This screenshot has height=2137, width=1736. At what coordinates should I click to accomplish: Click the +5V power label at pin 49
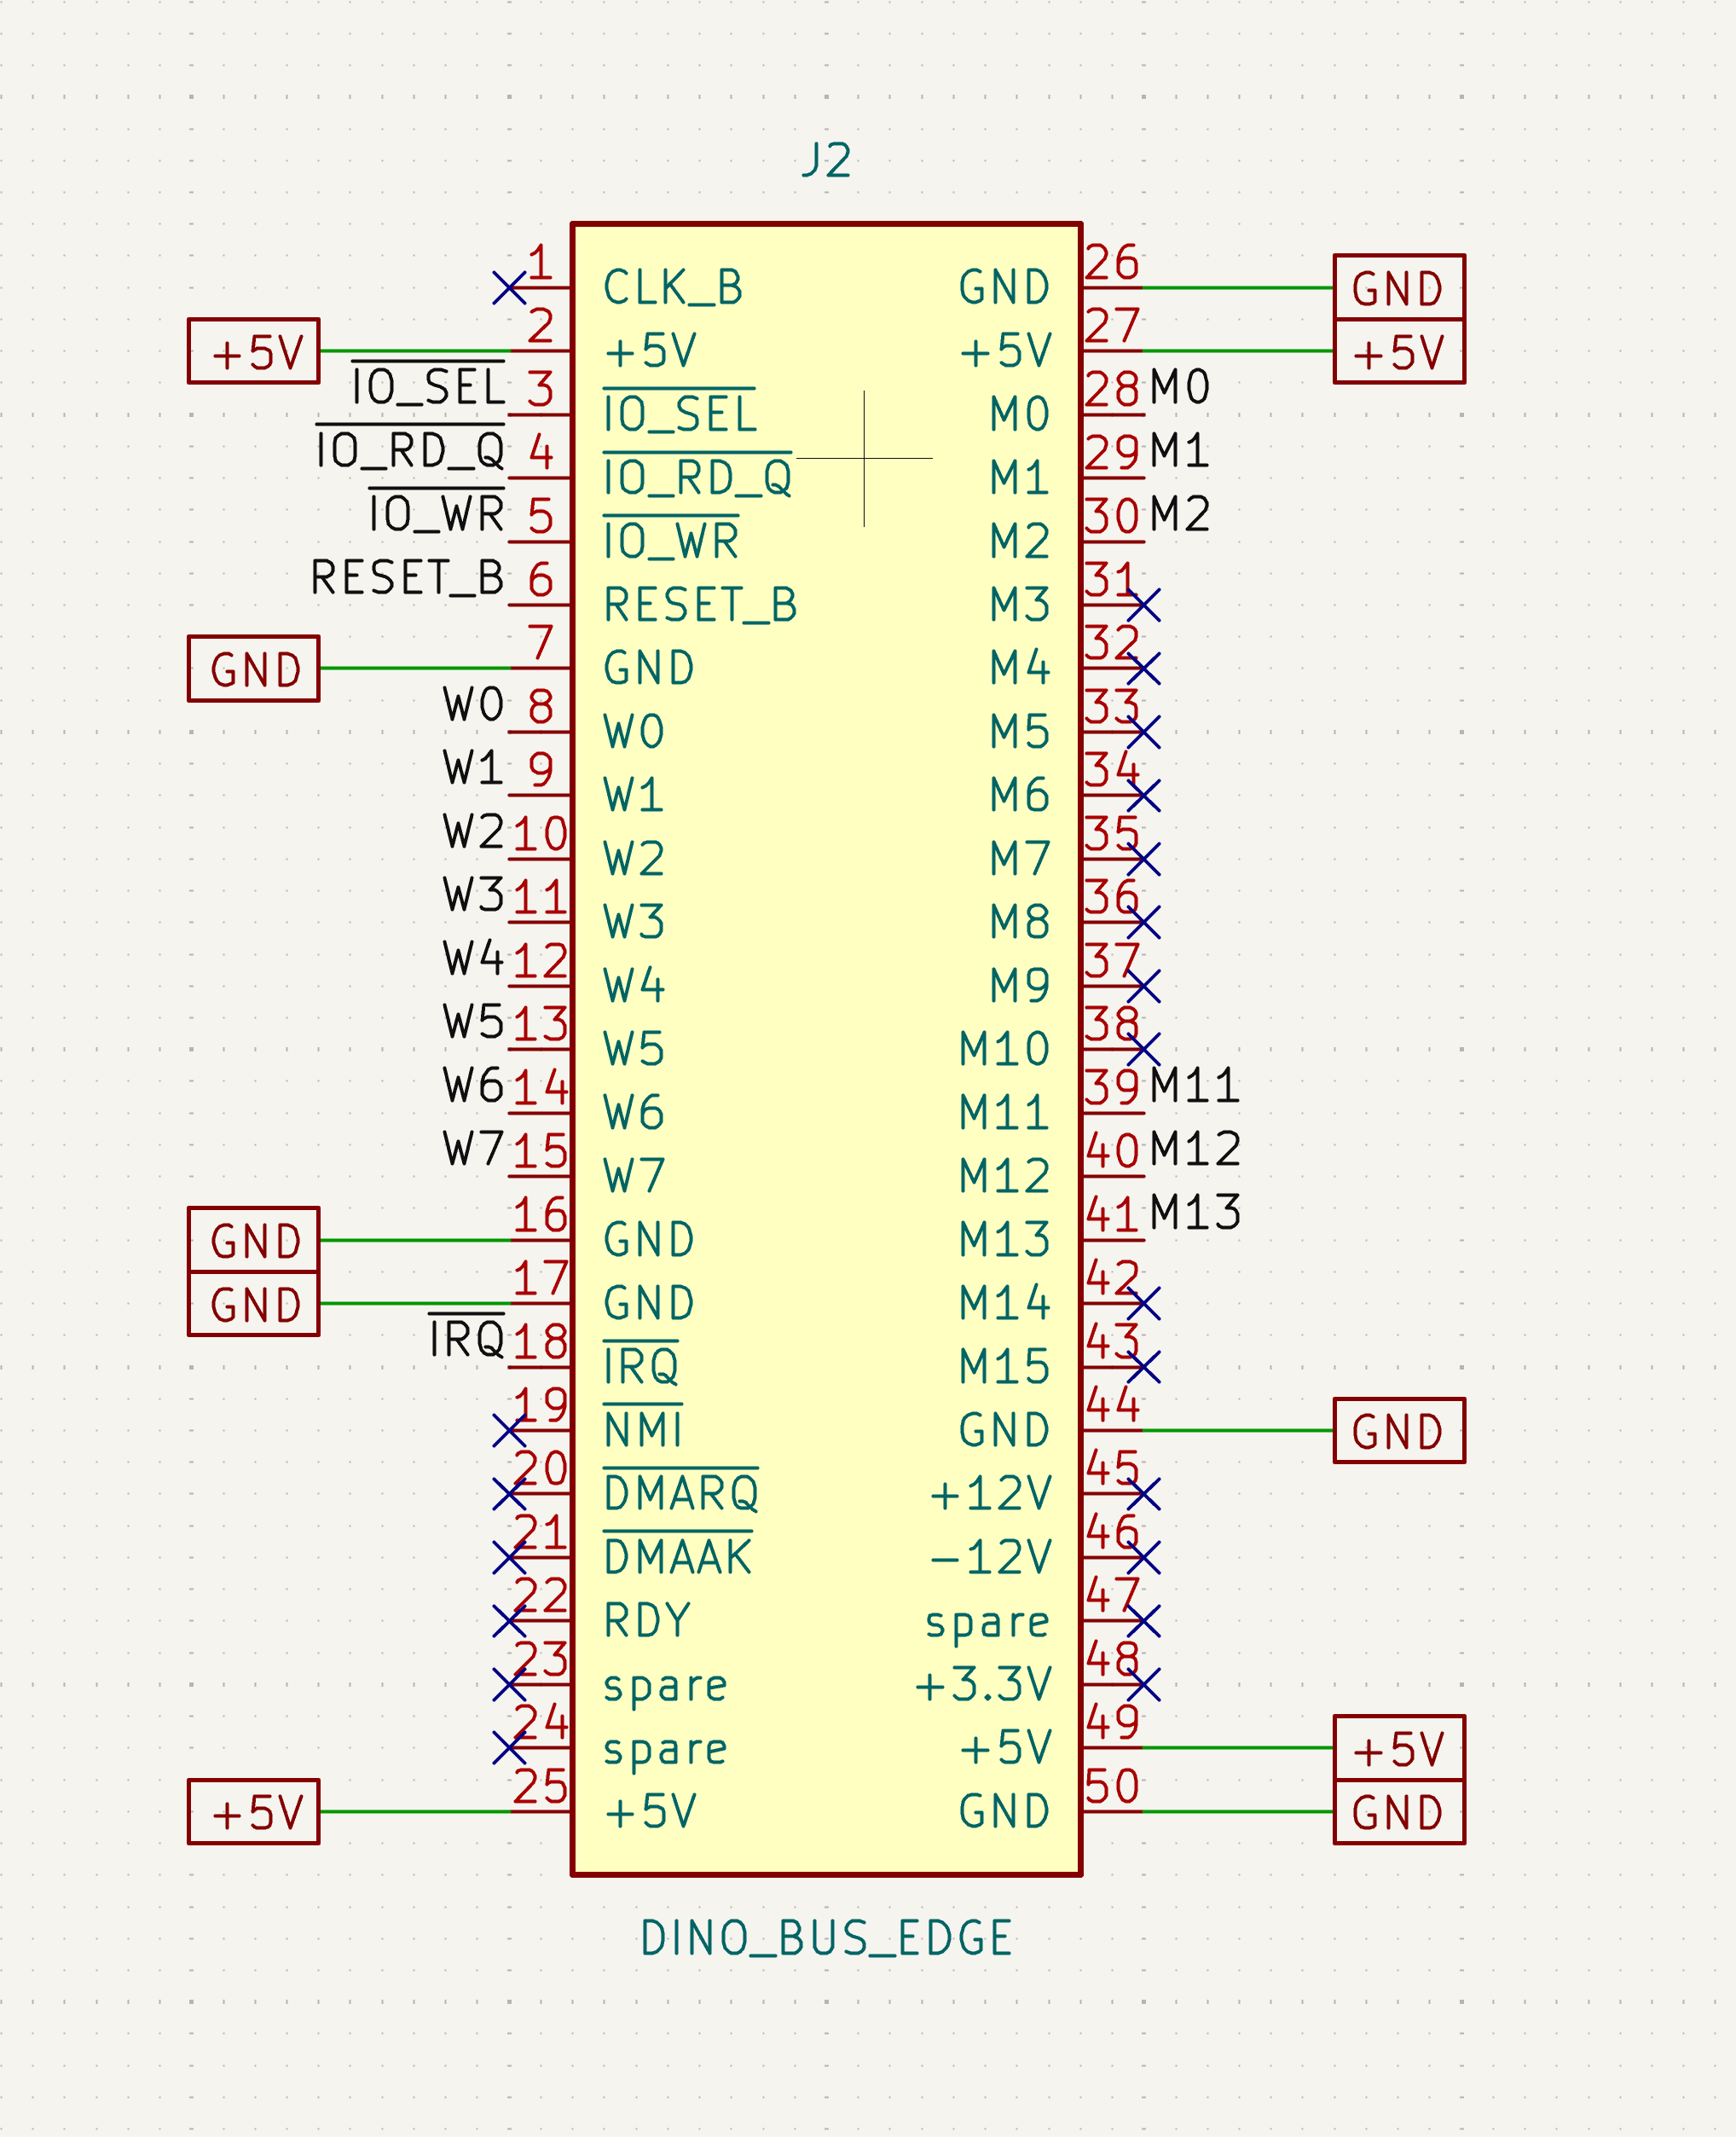click(x=1399, y=1748)
